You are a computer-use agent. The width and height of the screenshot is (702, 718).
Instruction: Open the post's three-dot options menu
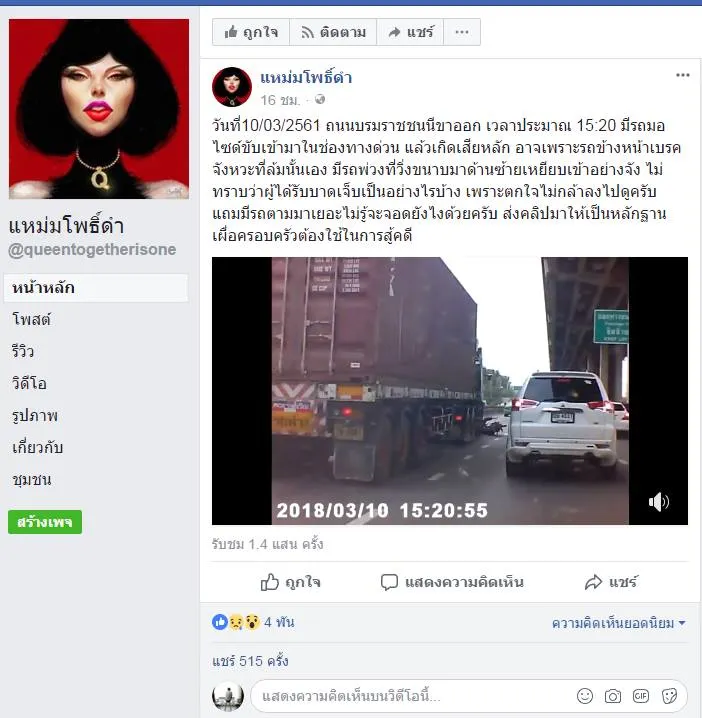pyautogui.click(x=682, y=75)
